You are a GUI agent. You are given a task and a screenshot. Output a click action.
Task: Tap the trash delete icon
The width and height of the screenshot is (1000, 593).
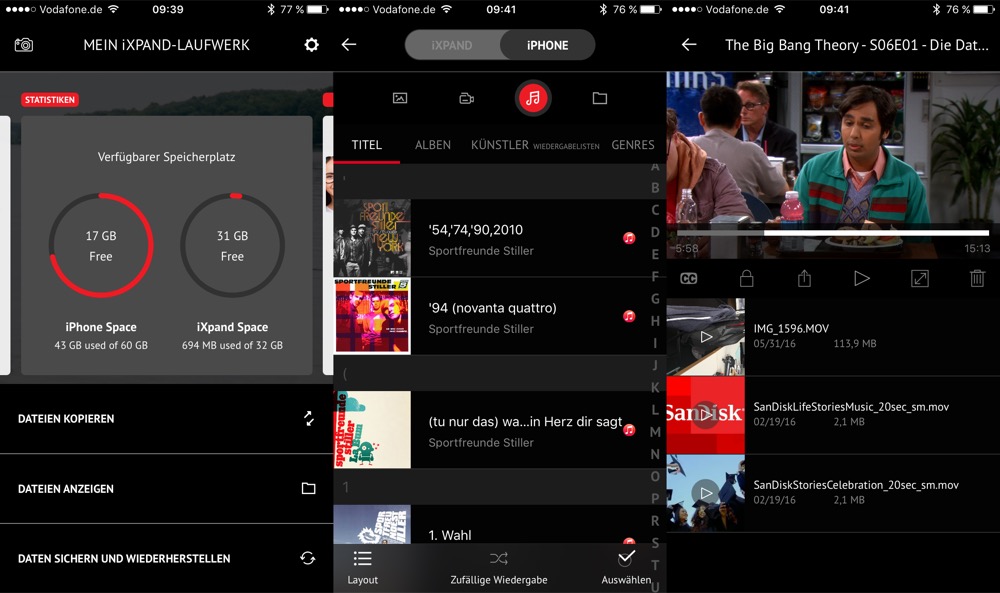click(977, 279)
